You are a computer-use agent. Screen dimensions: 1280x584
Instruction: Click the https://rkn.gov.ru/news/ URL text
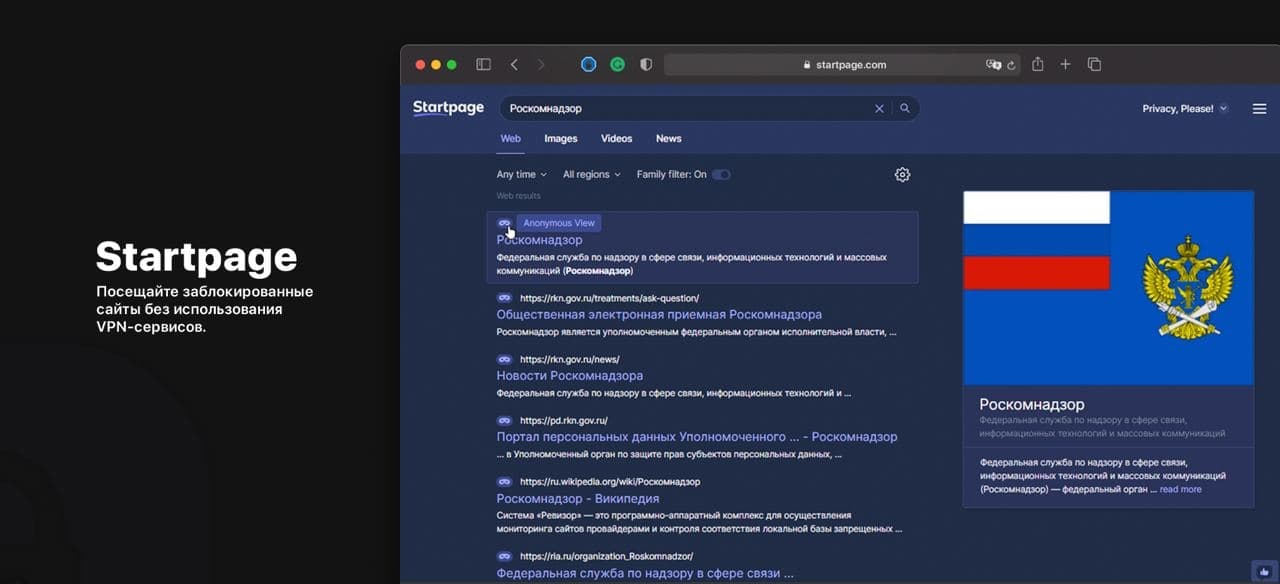(570, 359)
